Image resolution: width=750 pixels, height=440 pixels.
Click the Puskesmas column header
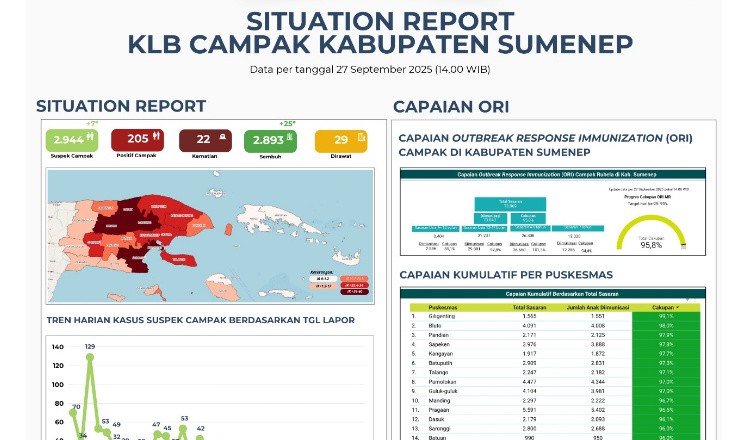pyautogui.click(x=443, y=307)
